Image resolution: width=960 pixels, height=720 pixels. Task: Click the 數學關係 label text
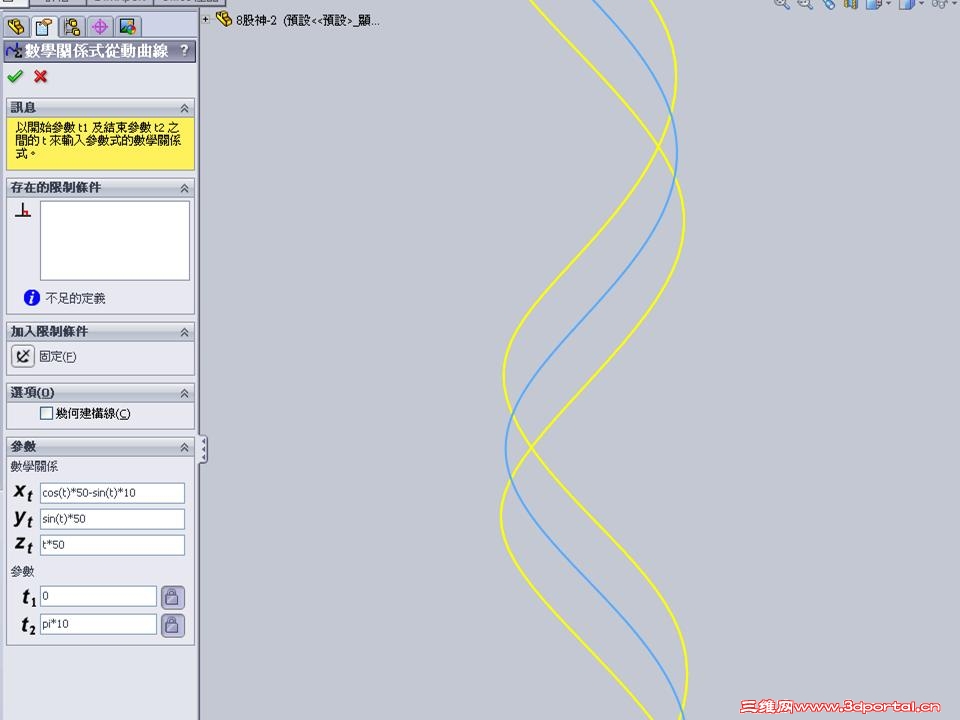coord(34,467)
